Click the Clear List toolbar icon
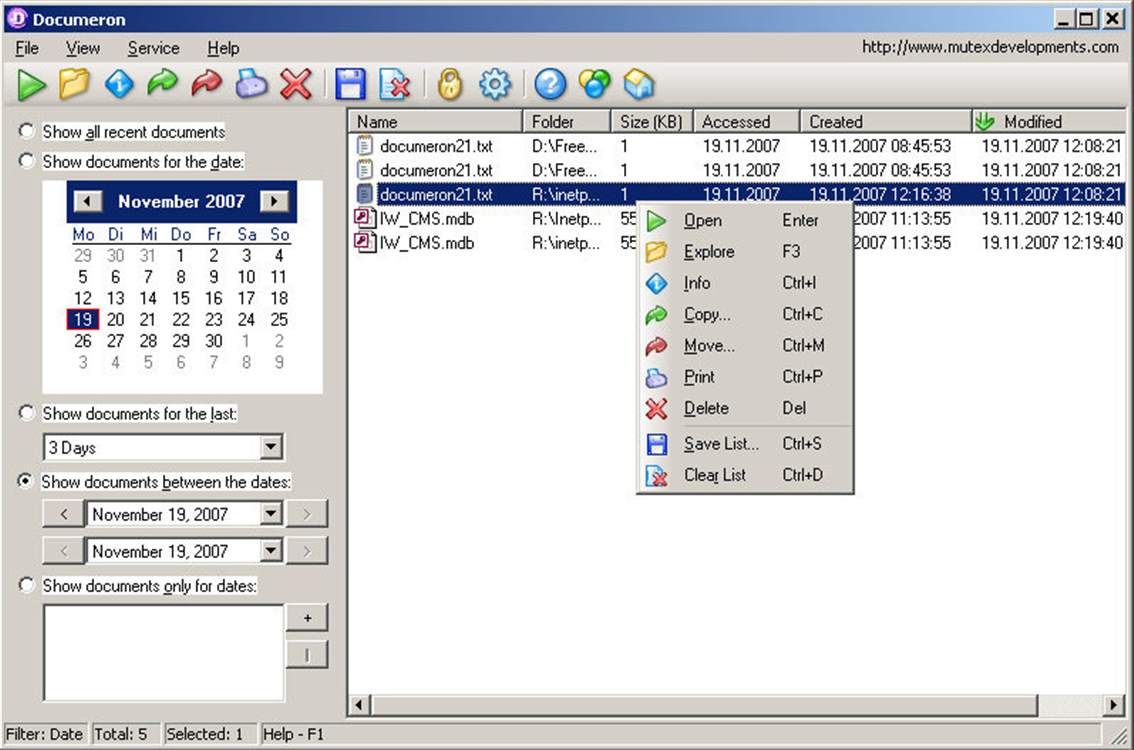 (x=395, y=85)
